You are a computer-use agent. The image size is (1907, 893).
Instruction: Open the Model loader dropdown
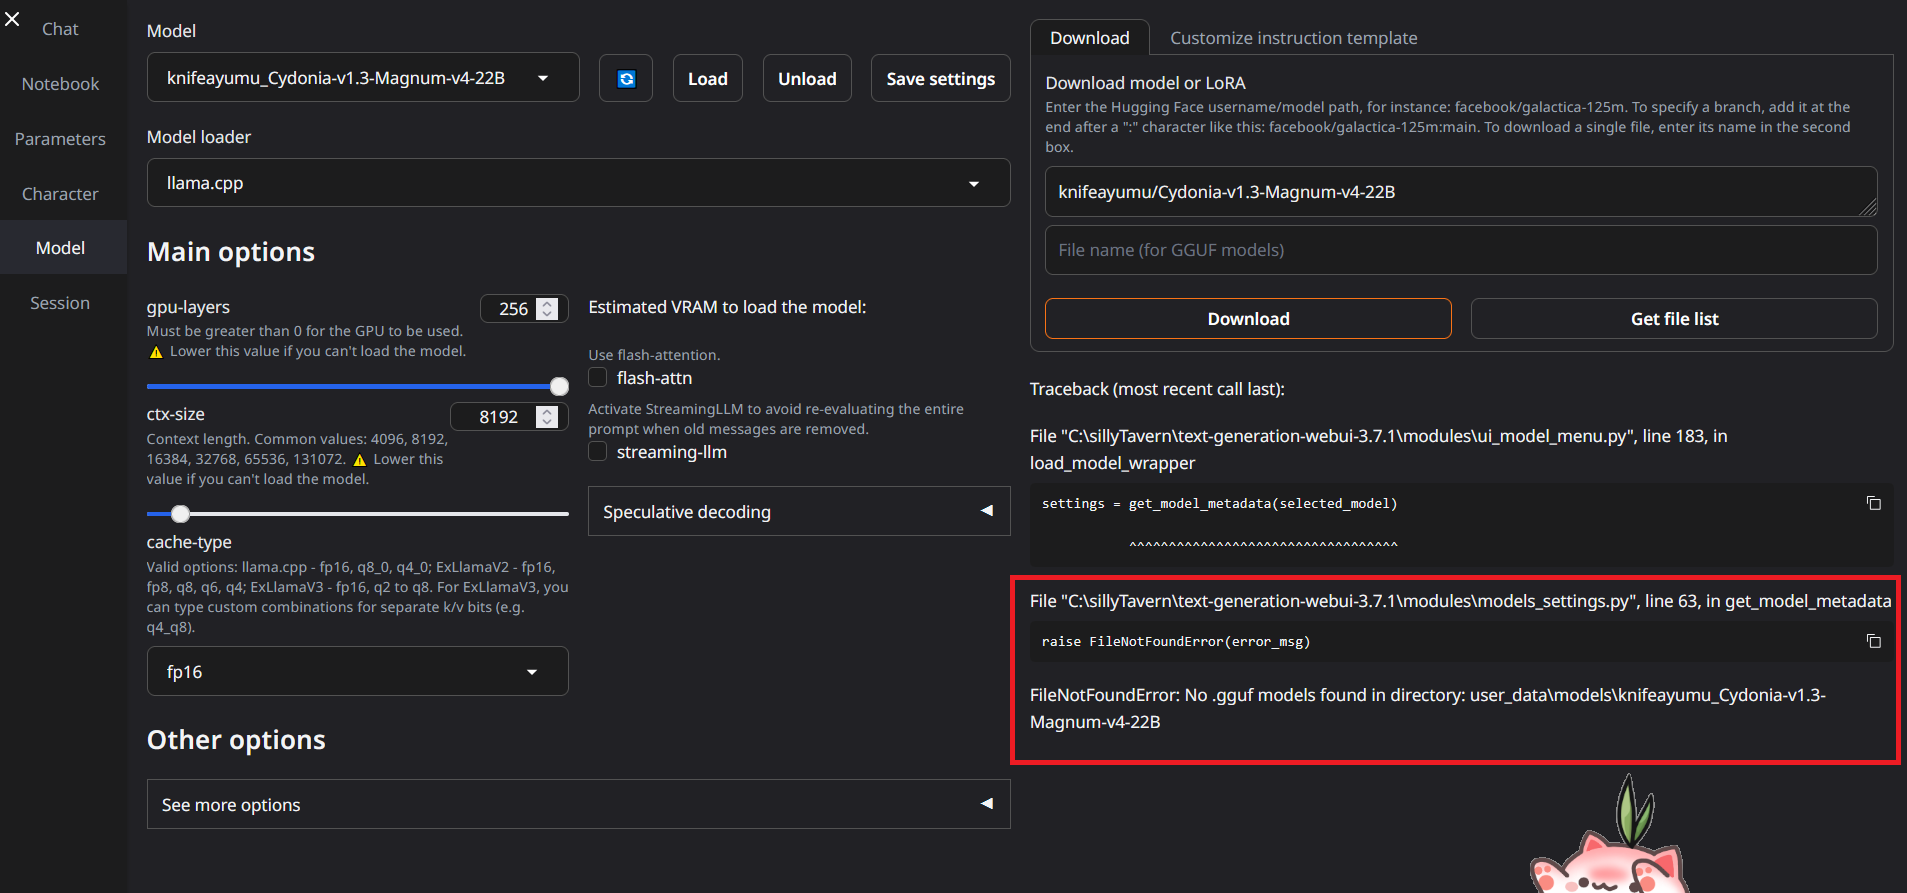[x=578, y=183]
